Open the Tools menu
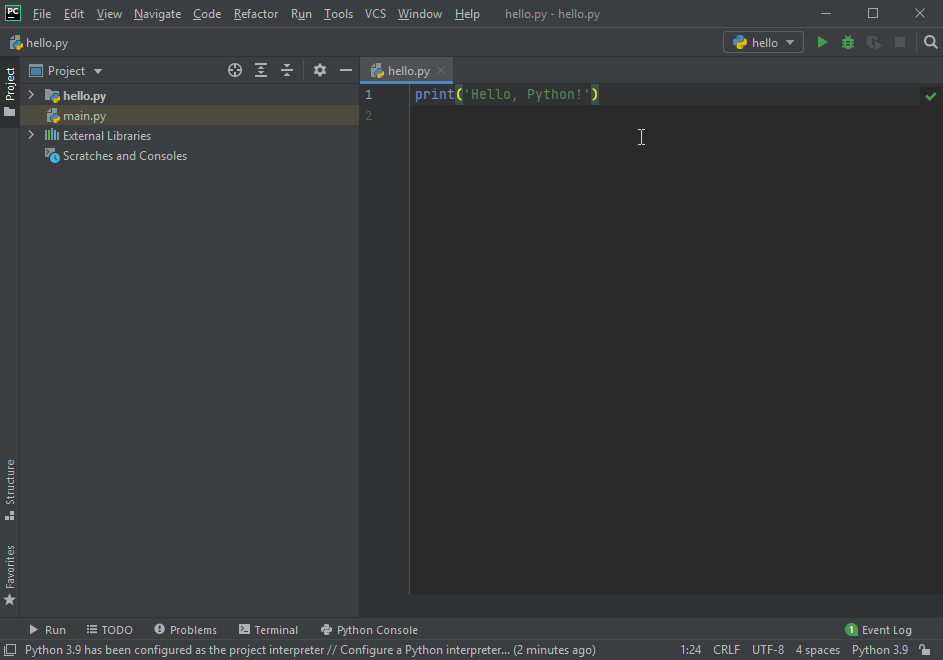Image resolution: width=943 pixels, height=660 pixels. tap(338, 14)
